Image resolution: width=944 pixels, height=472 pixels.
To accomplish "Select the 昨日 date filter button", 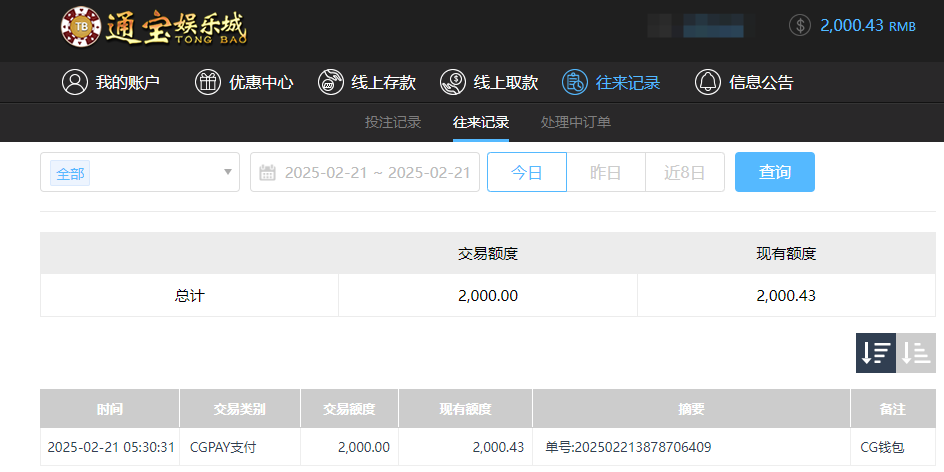I will 606,172.
